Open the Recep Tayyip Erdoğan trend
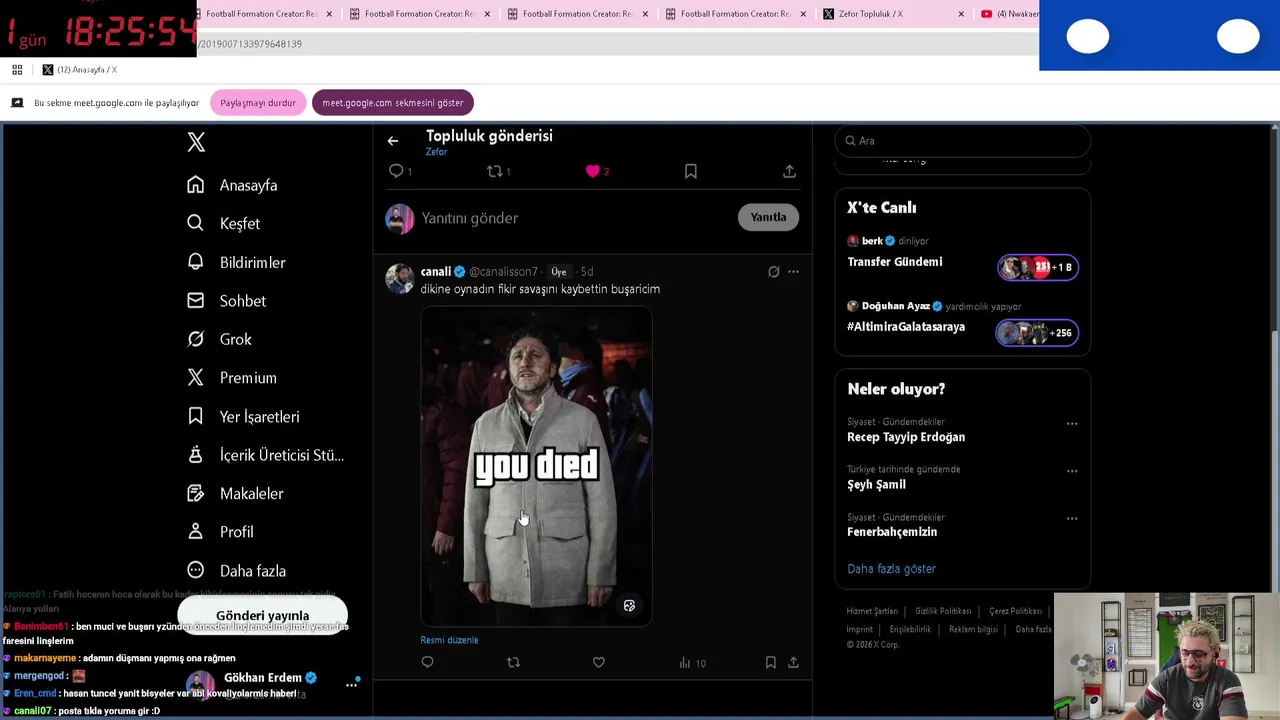This screenshot has width=1280, height=720. 906,437
